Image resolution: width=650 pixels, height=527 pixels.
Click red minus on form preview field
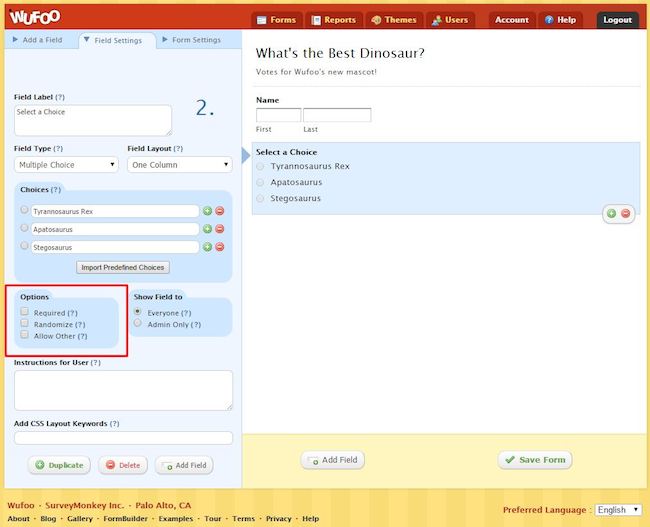coord(626,214)
